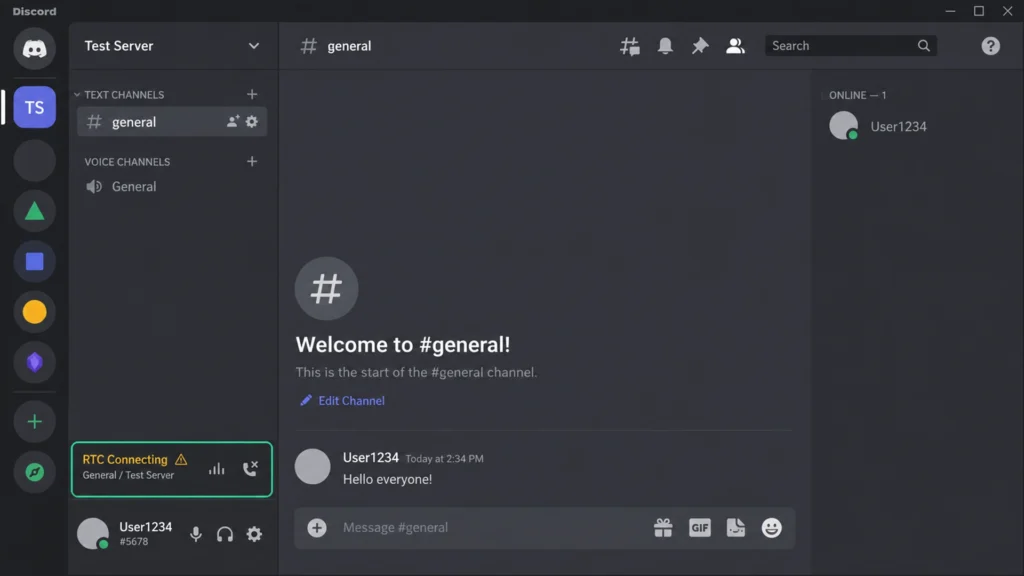Add a server with plus icon
The image size is (1024, 576).
[35, 422]
